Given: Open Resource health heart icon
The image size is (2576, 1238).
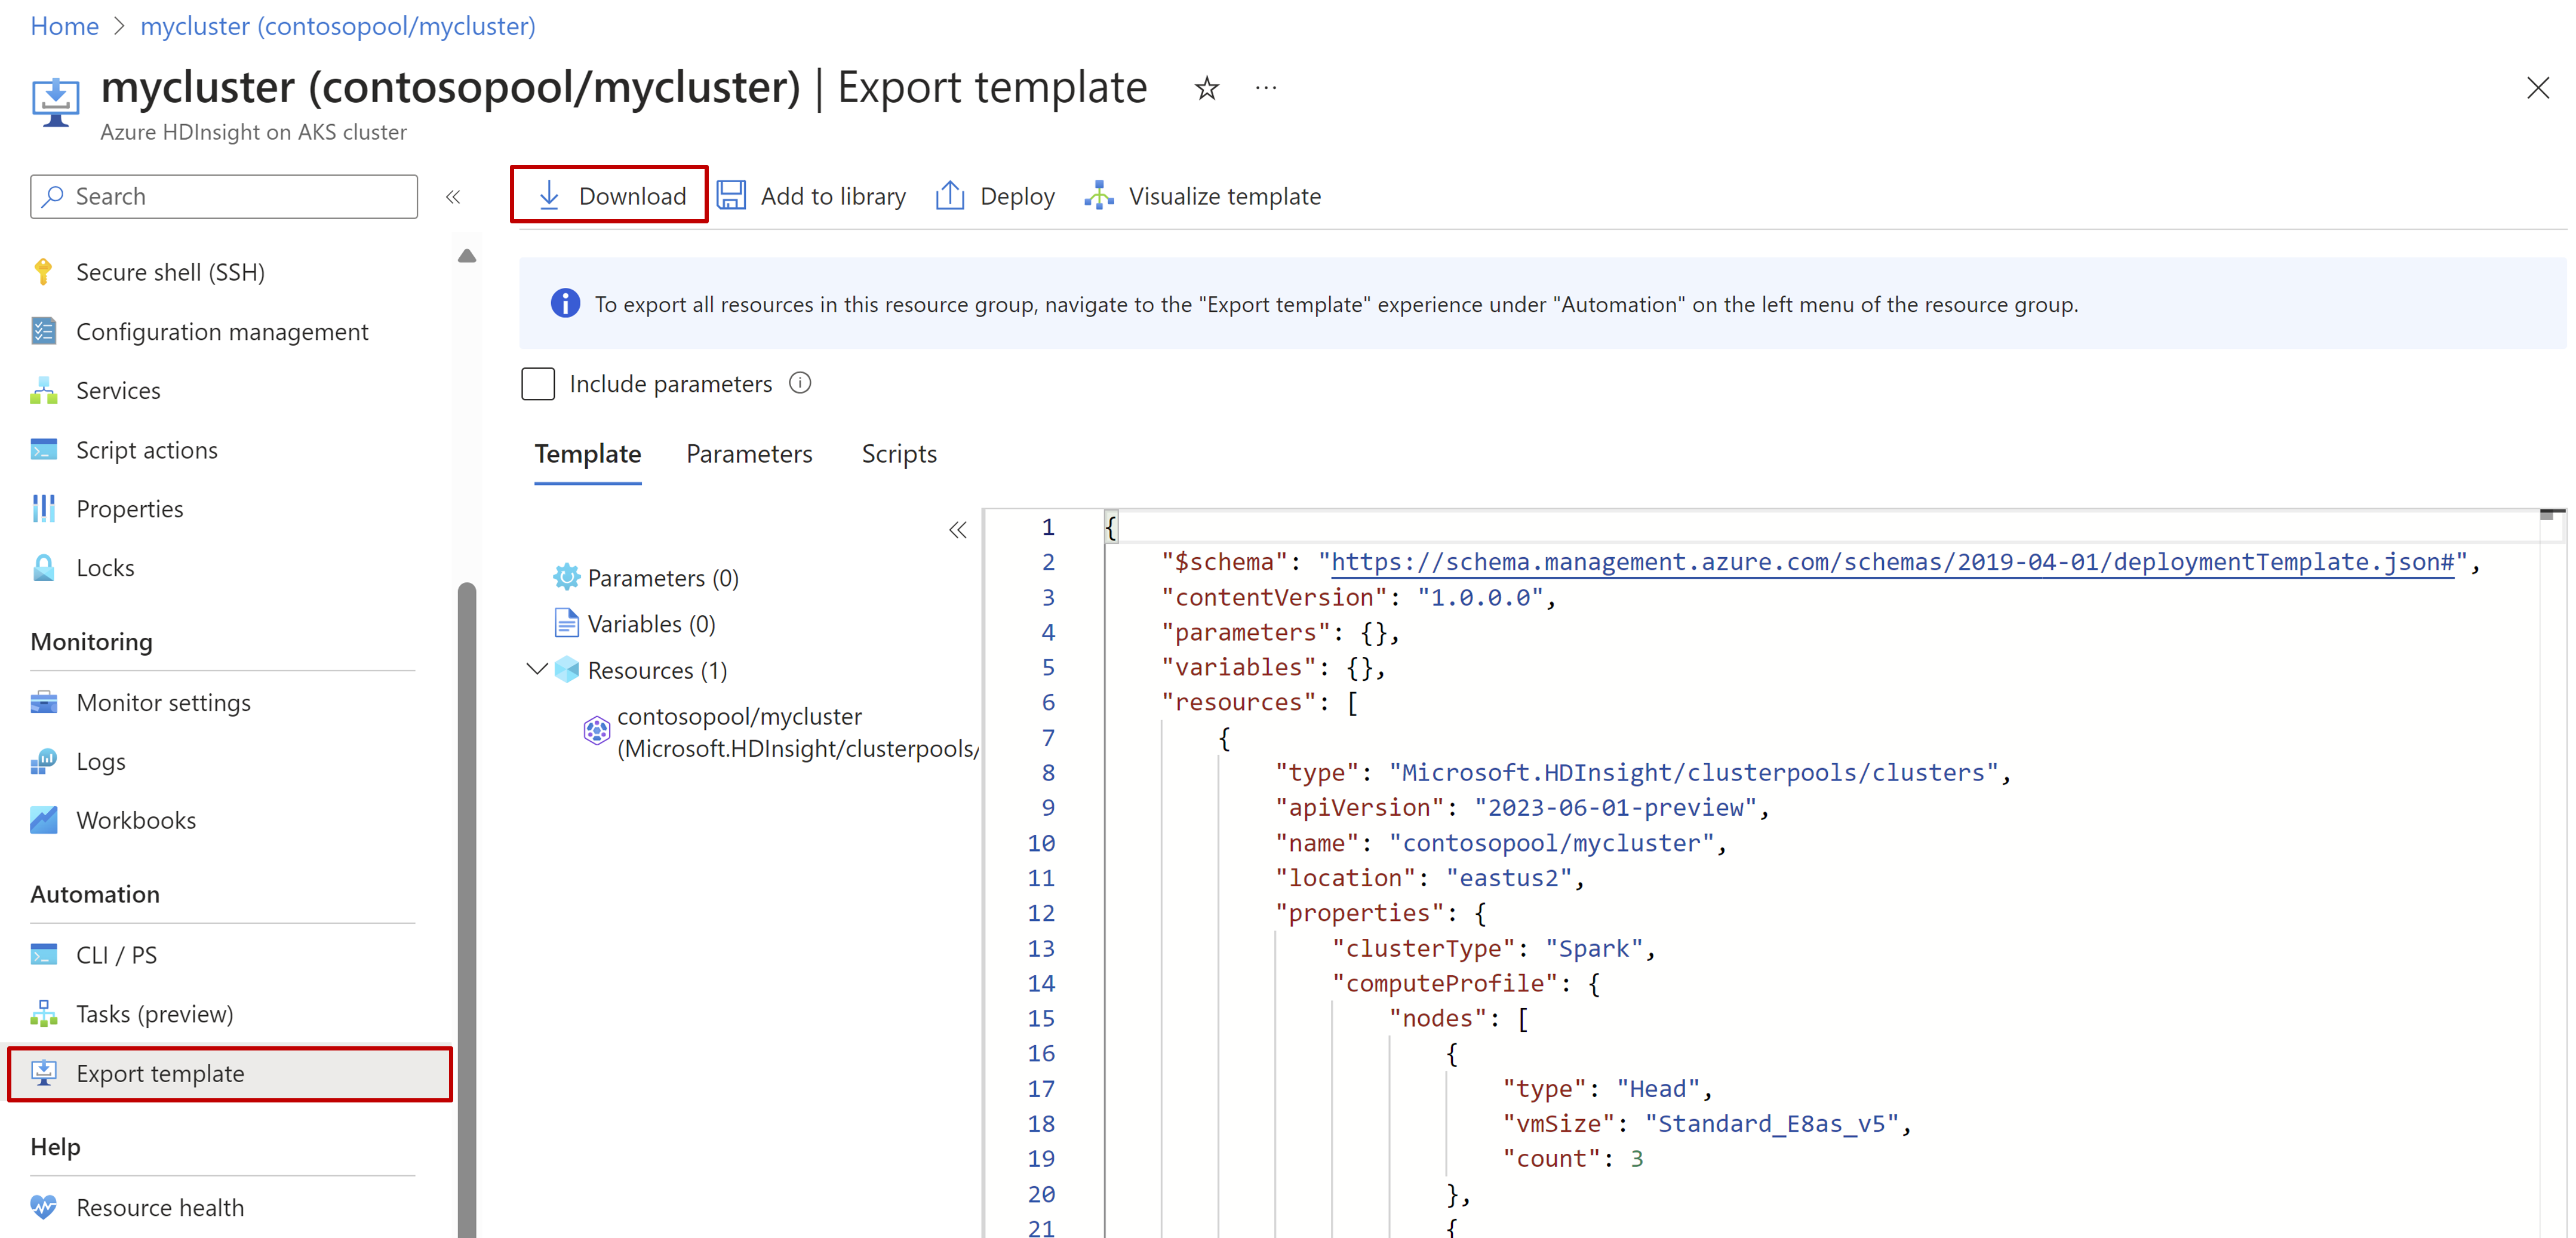Looking at the screenshot, I should click(x=43, y=1207).
